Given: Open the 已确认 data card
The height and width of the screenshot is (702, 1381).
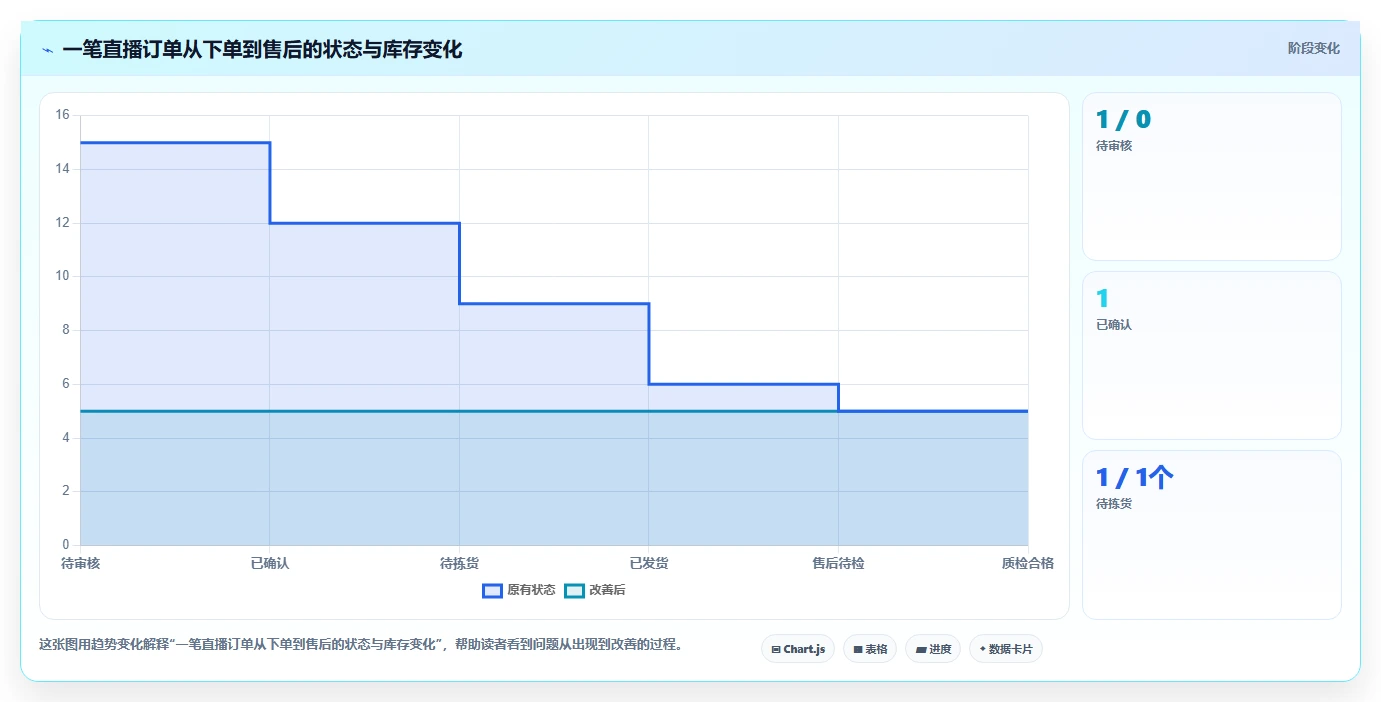Looking at the screenshot, I should coord(1211,355).
